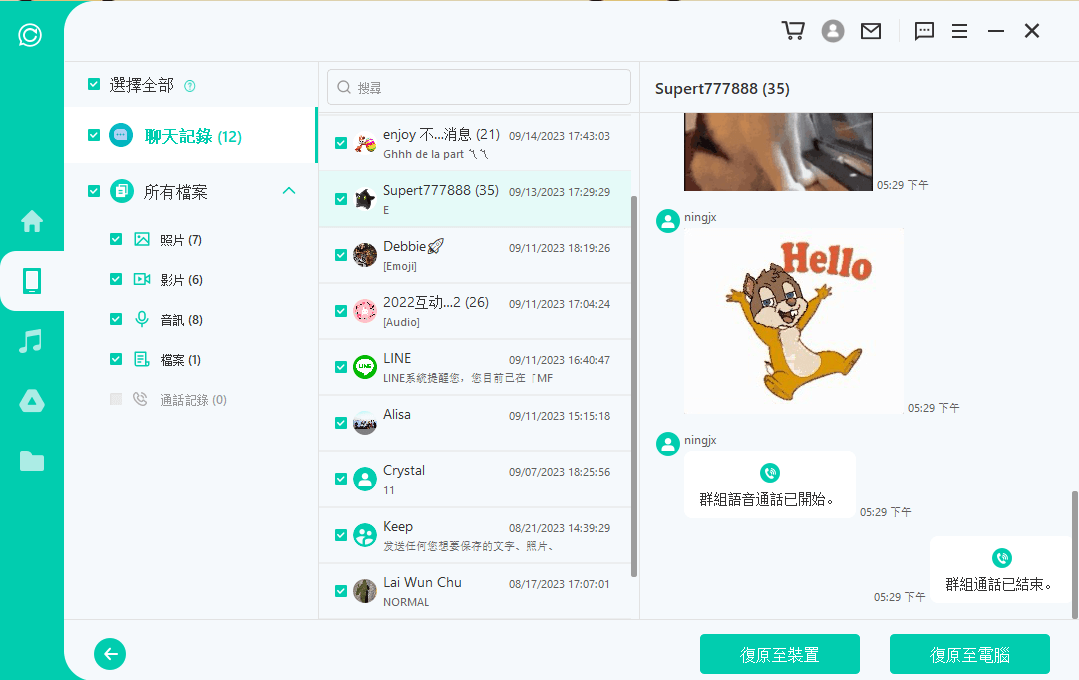Select the device management icon in sidebar

click(30, 281)
